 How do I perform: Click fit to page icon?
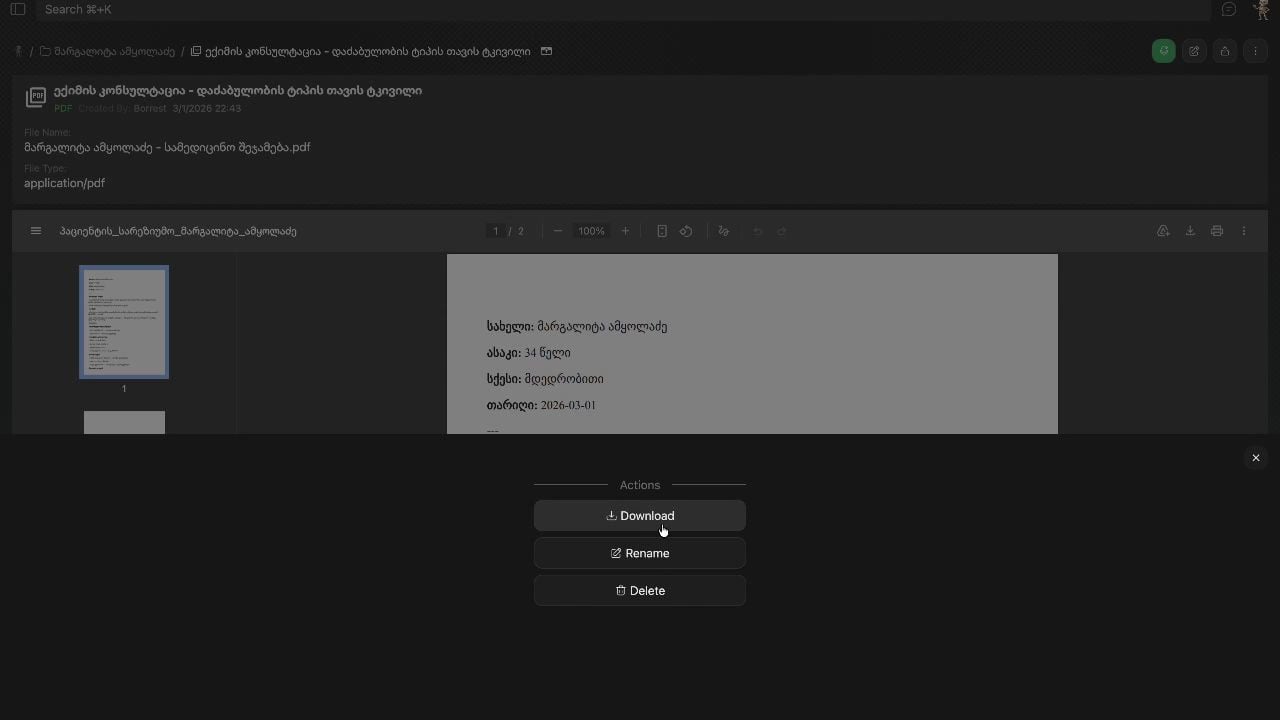pyautogui.click(x=662, y=231)
